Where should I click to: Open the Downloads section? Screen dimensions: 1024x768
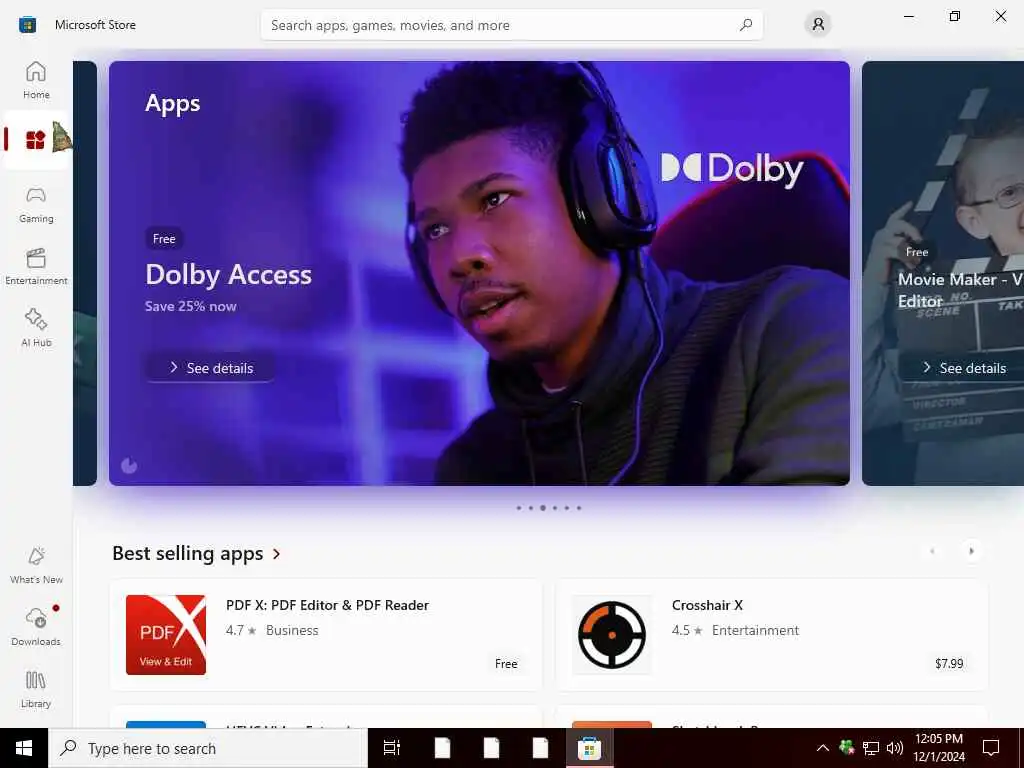36,628
